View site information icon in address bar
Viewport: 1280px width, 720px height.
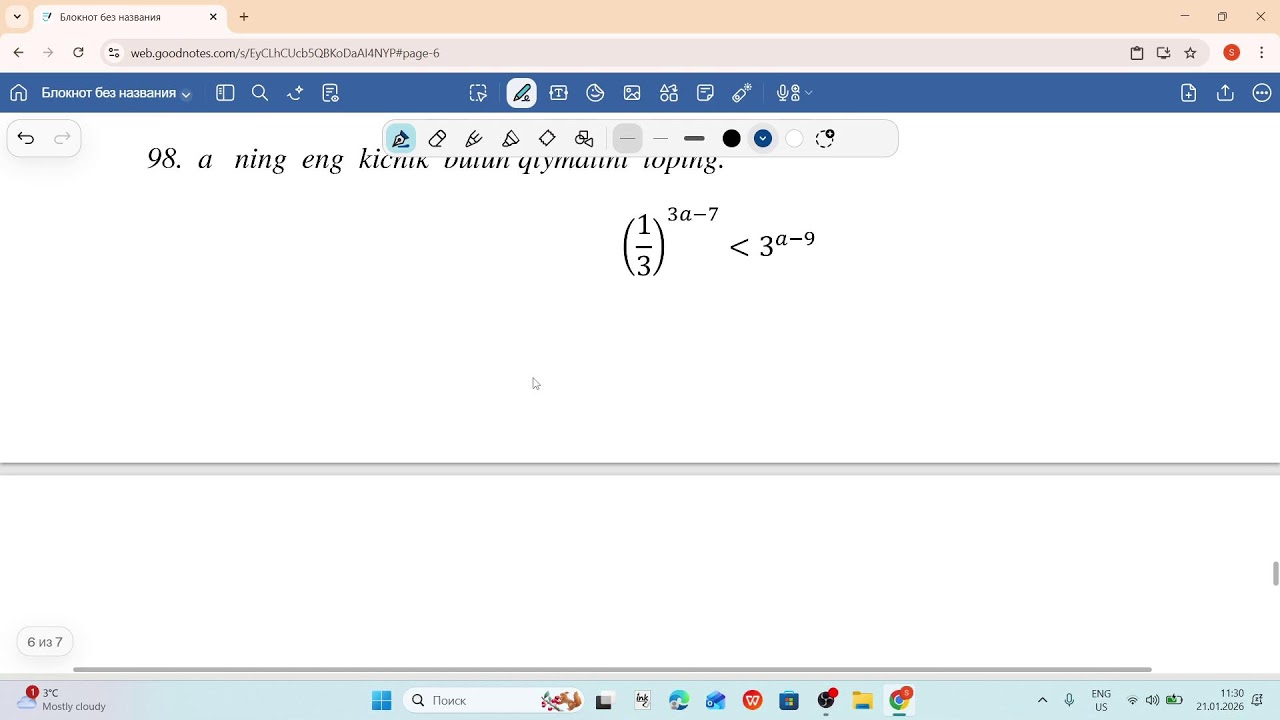tap(114, 53)
